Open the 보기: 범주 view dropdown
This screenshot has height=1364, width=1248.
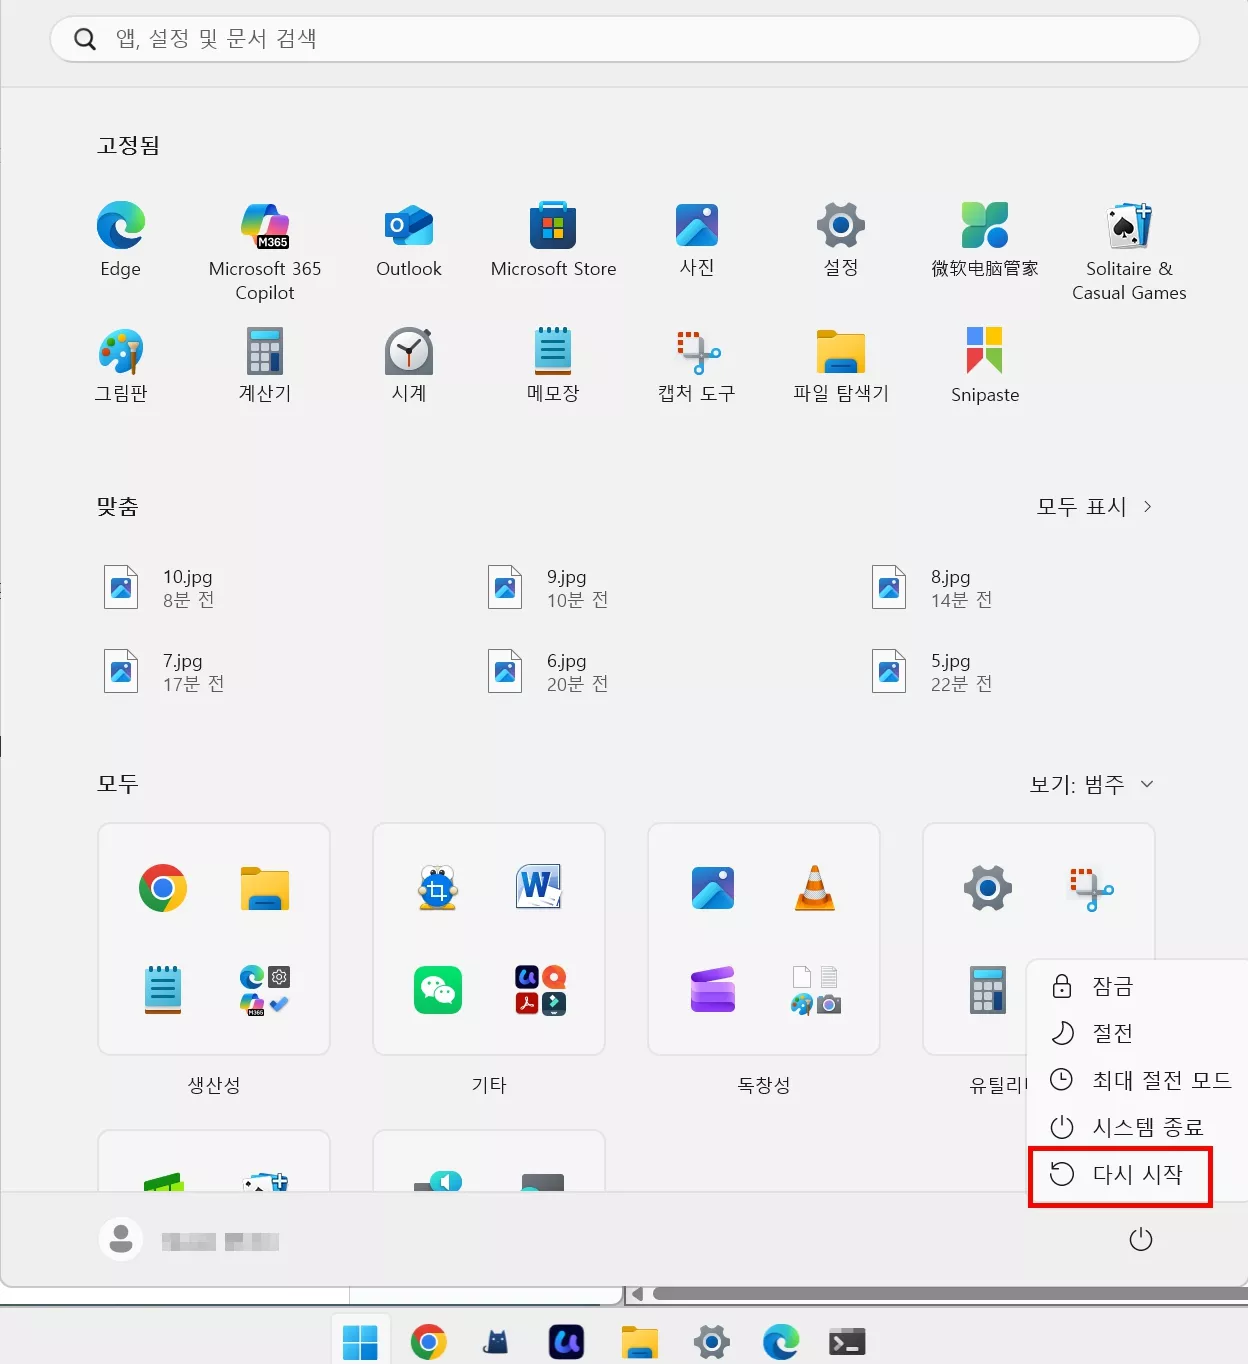[1092, 784]
